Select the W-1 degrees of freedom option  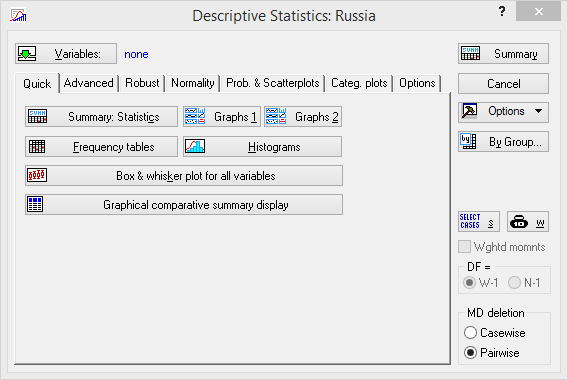click(470, 283)
